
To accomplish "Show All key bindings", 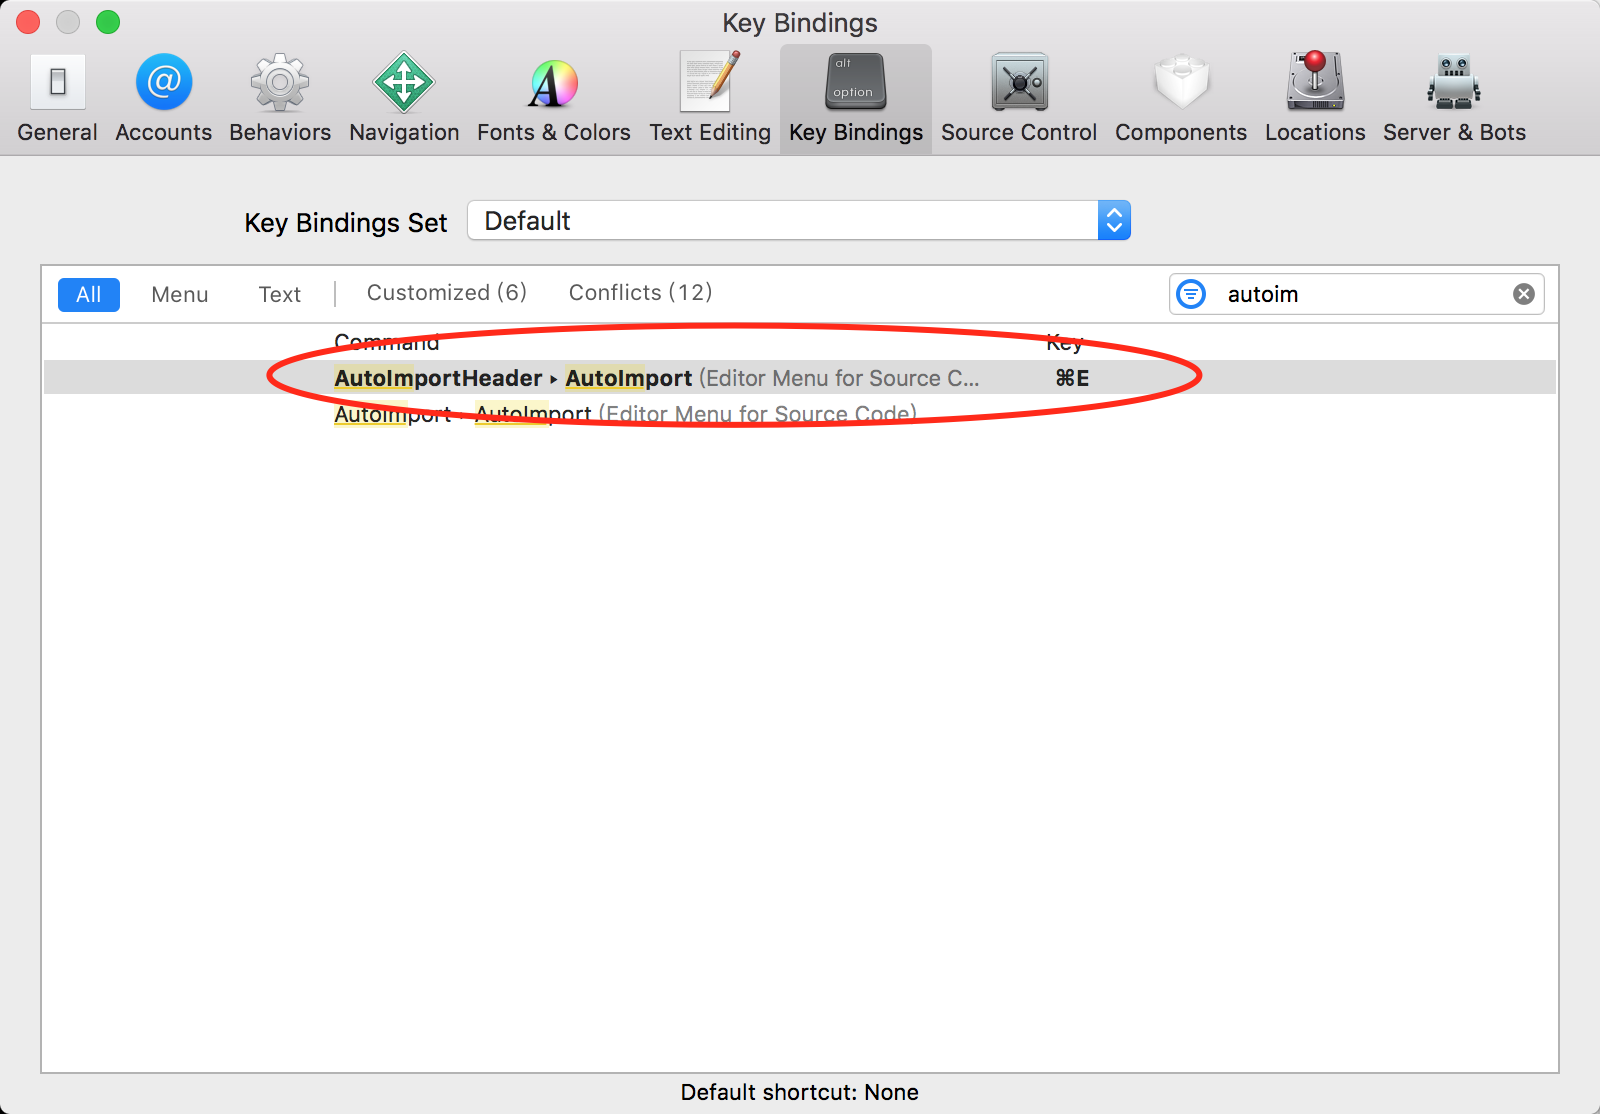I will (x=89, y=294).
